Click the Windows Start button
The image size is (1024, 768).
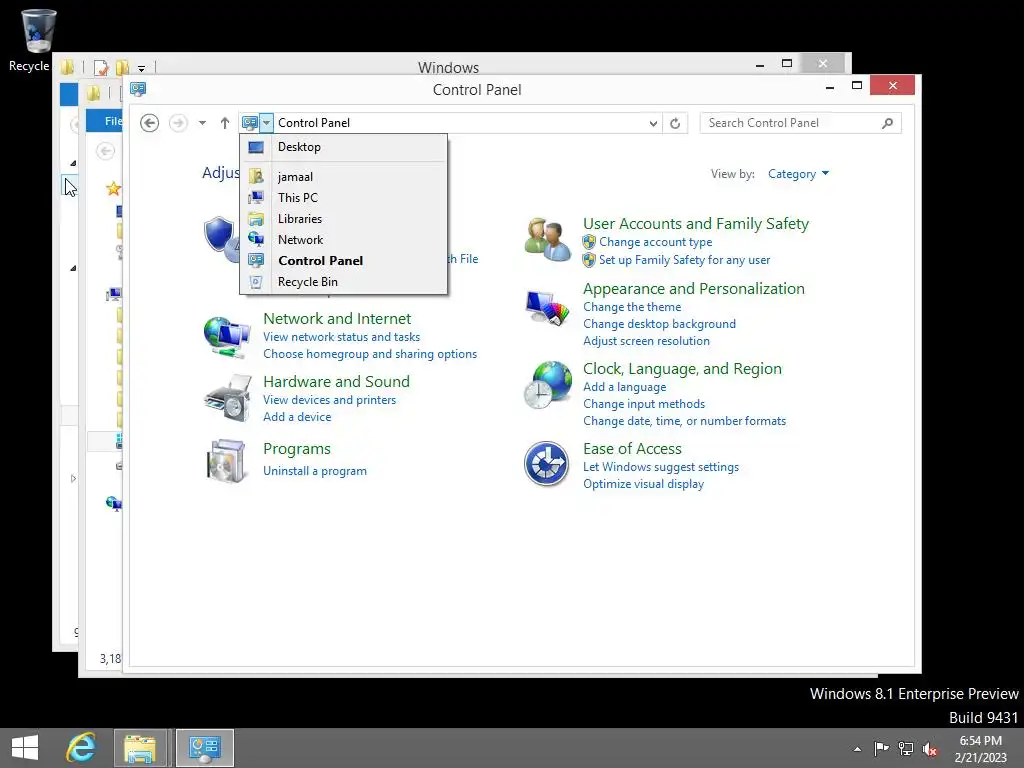(x=25, y=748)
